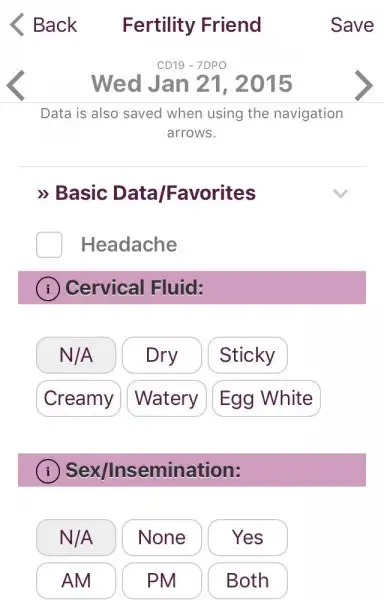The height and width of the screenshot is (600, 384).
Task: Choose AM for Sex/Insemination
Action: pyautogui.click(x=76, y=580)
